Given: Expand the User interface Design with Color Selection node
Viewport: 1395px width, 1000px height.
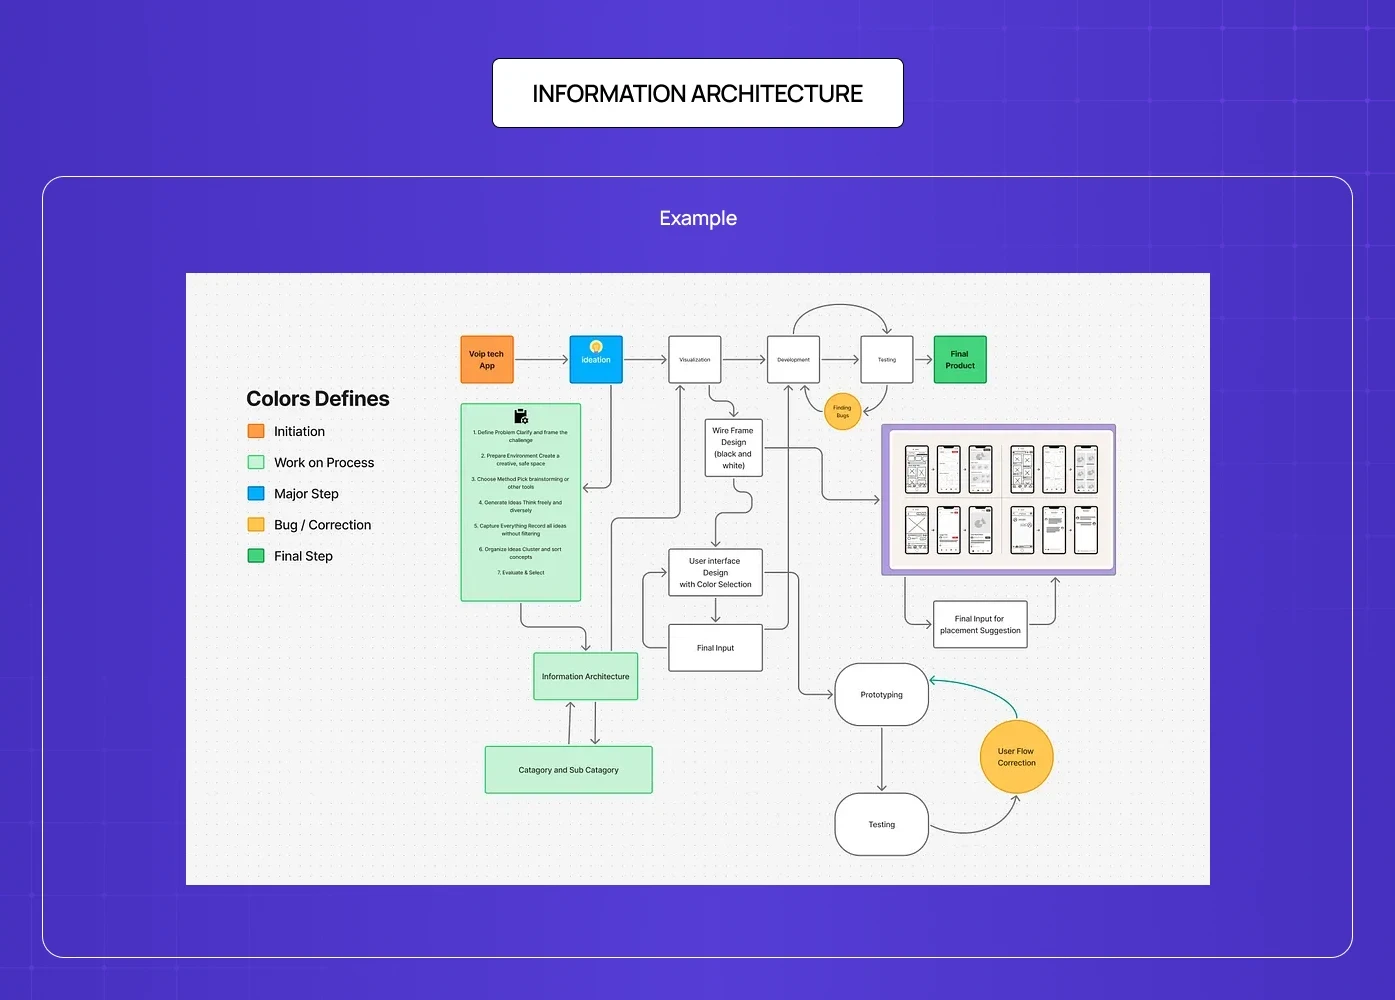Looking at the screenshot, I should (x=715, y=571).
